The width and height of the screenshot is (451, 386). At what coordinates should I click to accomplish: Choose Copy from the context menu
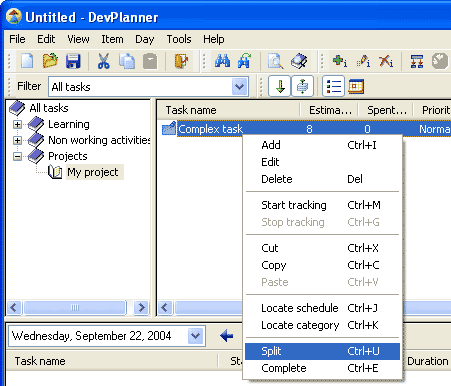pyautogui.click(x=322, y=265)
